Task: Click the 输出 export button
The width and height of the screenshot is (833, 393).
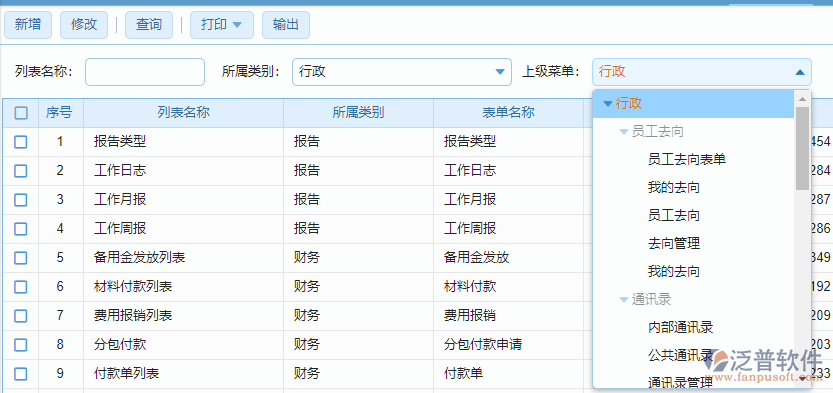Action: point(286,24)
